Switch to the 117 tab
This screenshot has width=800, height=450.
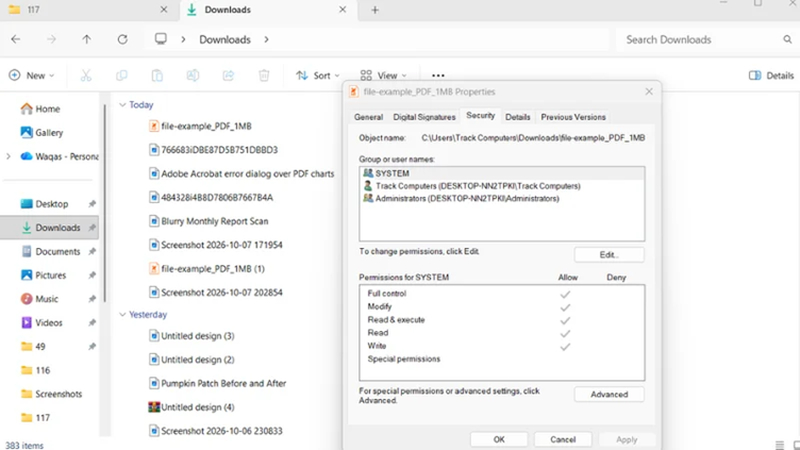tap(88, 10)
